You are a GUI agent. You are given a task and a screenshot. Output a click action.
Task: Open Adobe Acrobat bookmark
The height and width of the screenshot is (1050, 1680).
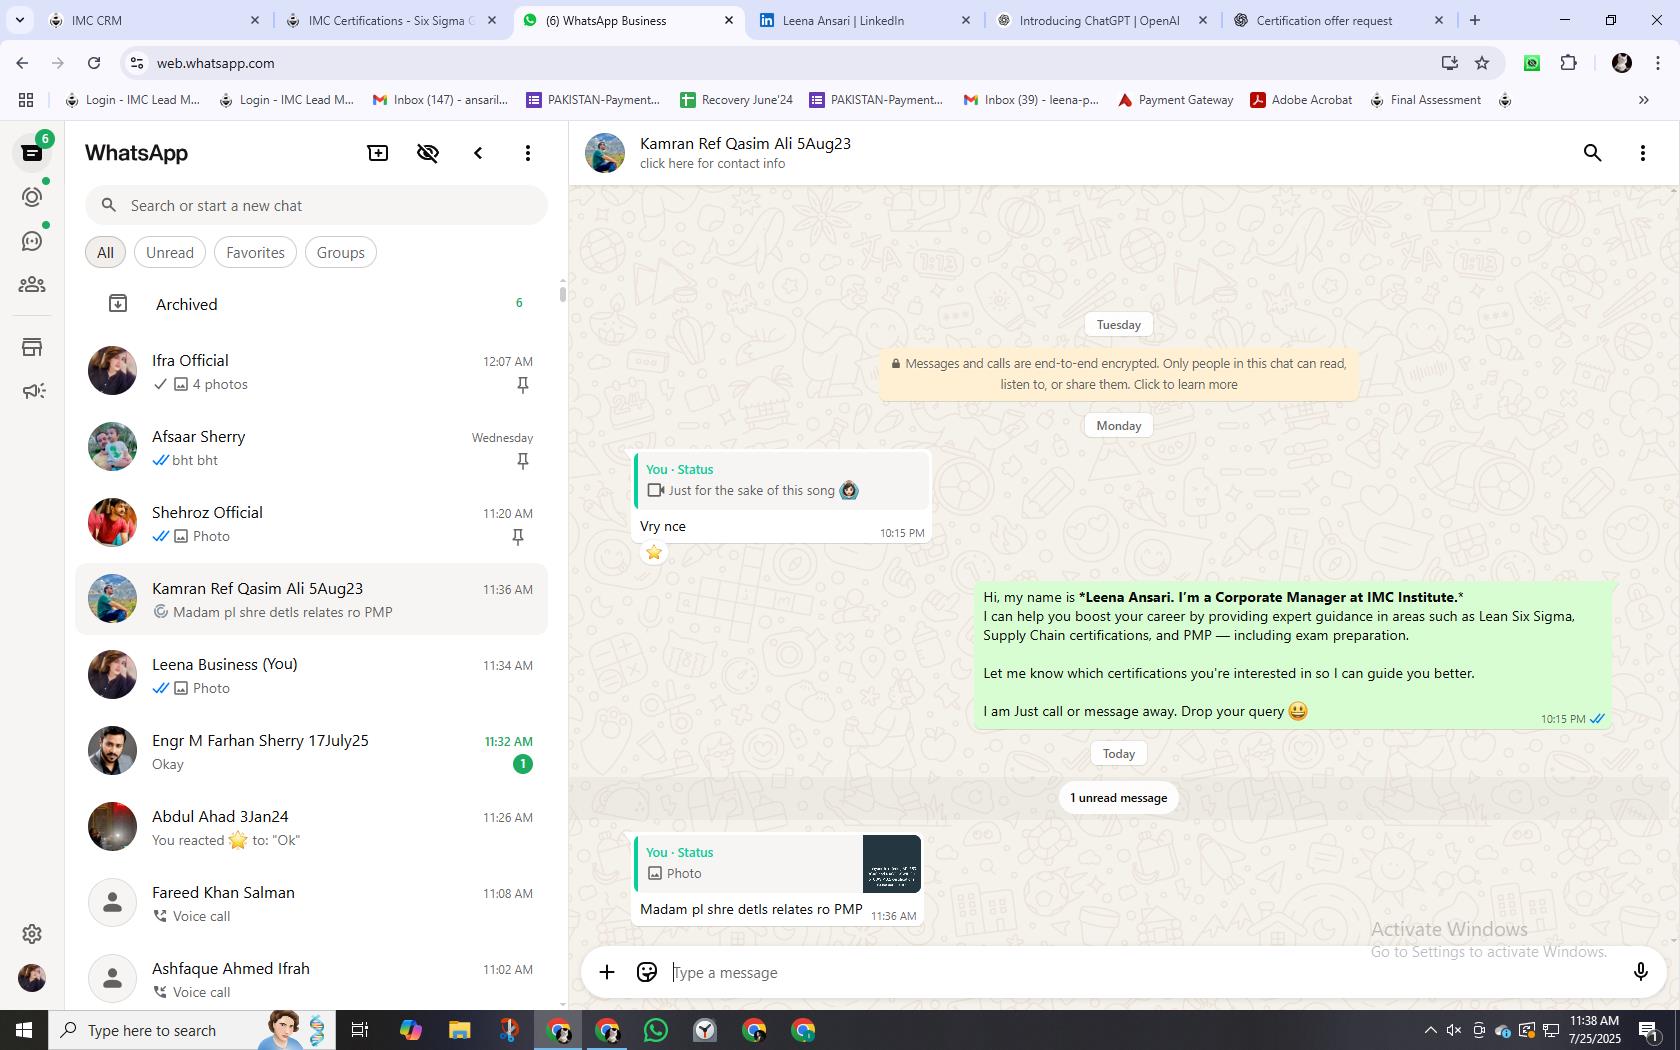pyautogui.click(x=1301, y=100)
